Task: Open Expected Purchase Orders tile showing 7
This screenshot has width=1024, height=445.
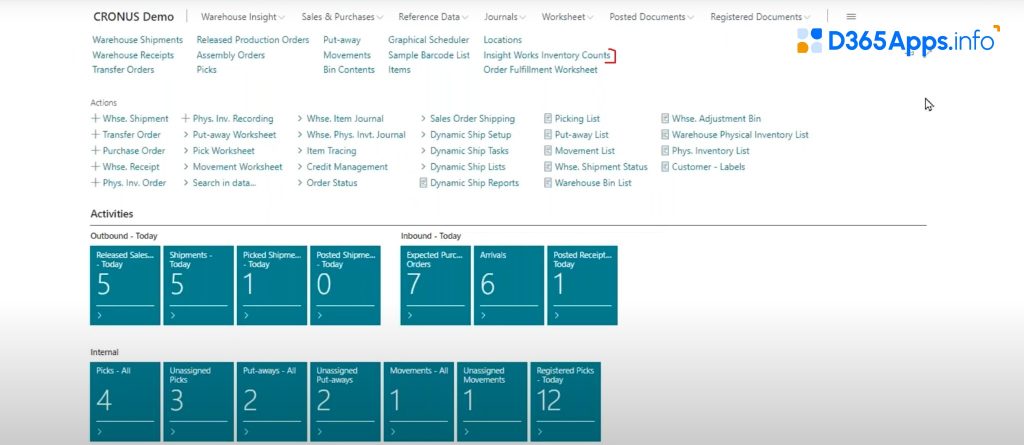Action: [436, 286]
